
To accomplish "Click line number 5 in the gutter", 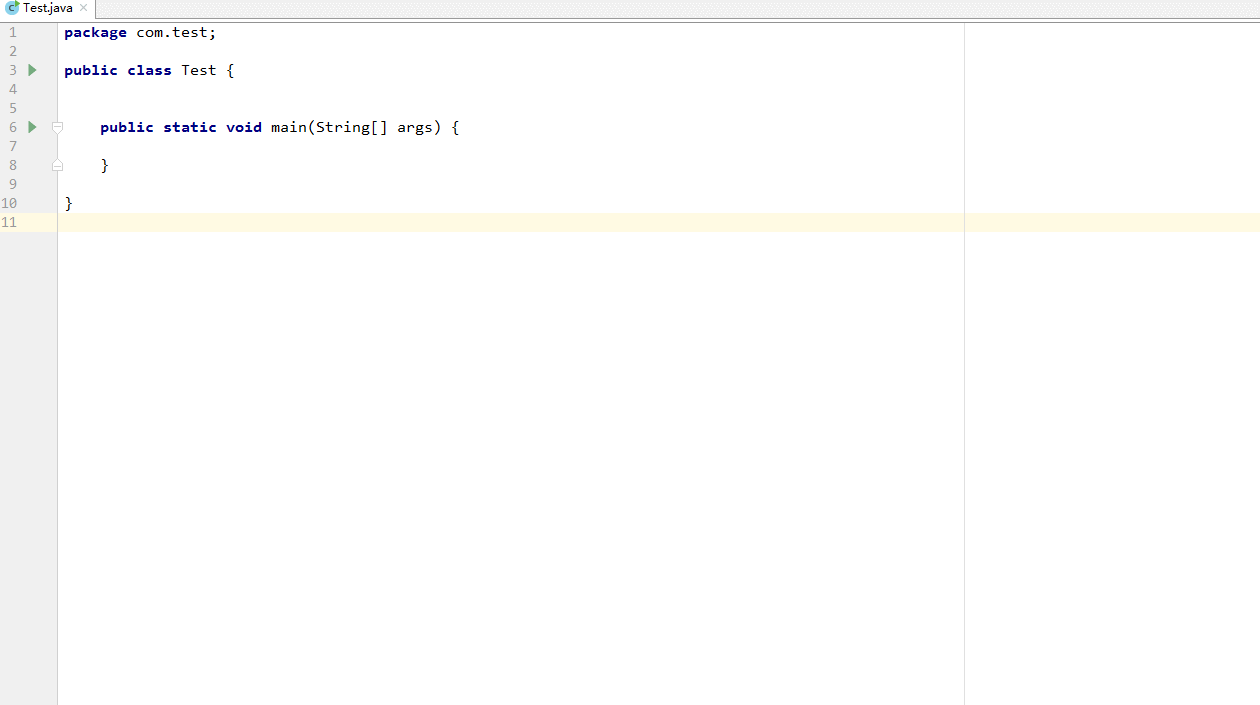I will [13, 108].
